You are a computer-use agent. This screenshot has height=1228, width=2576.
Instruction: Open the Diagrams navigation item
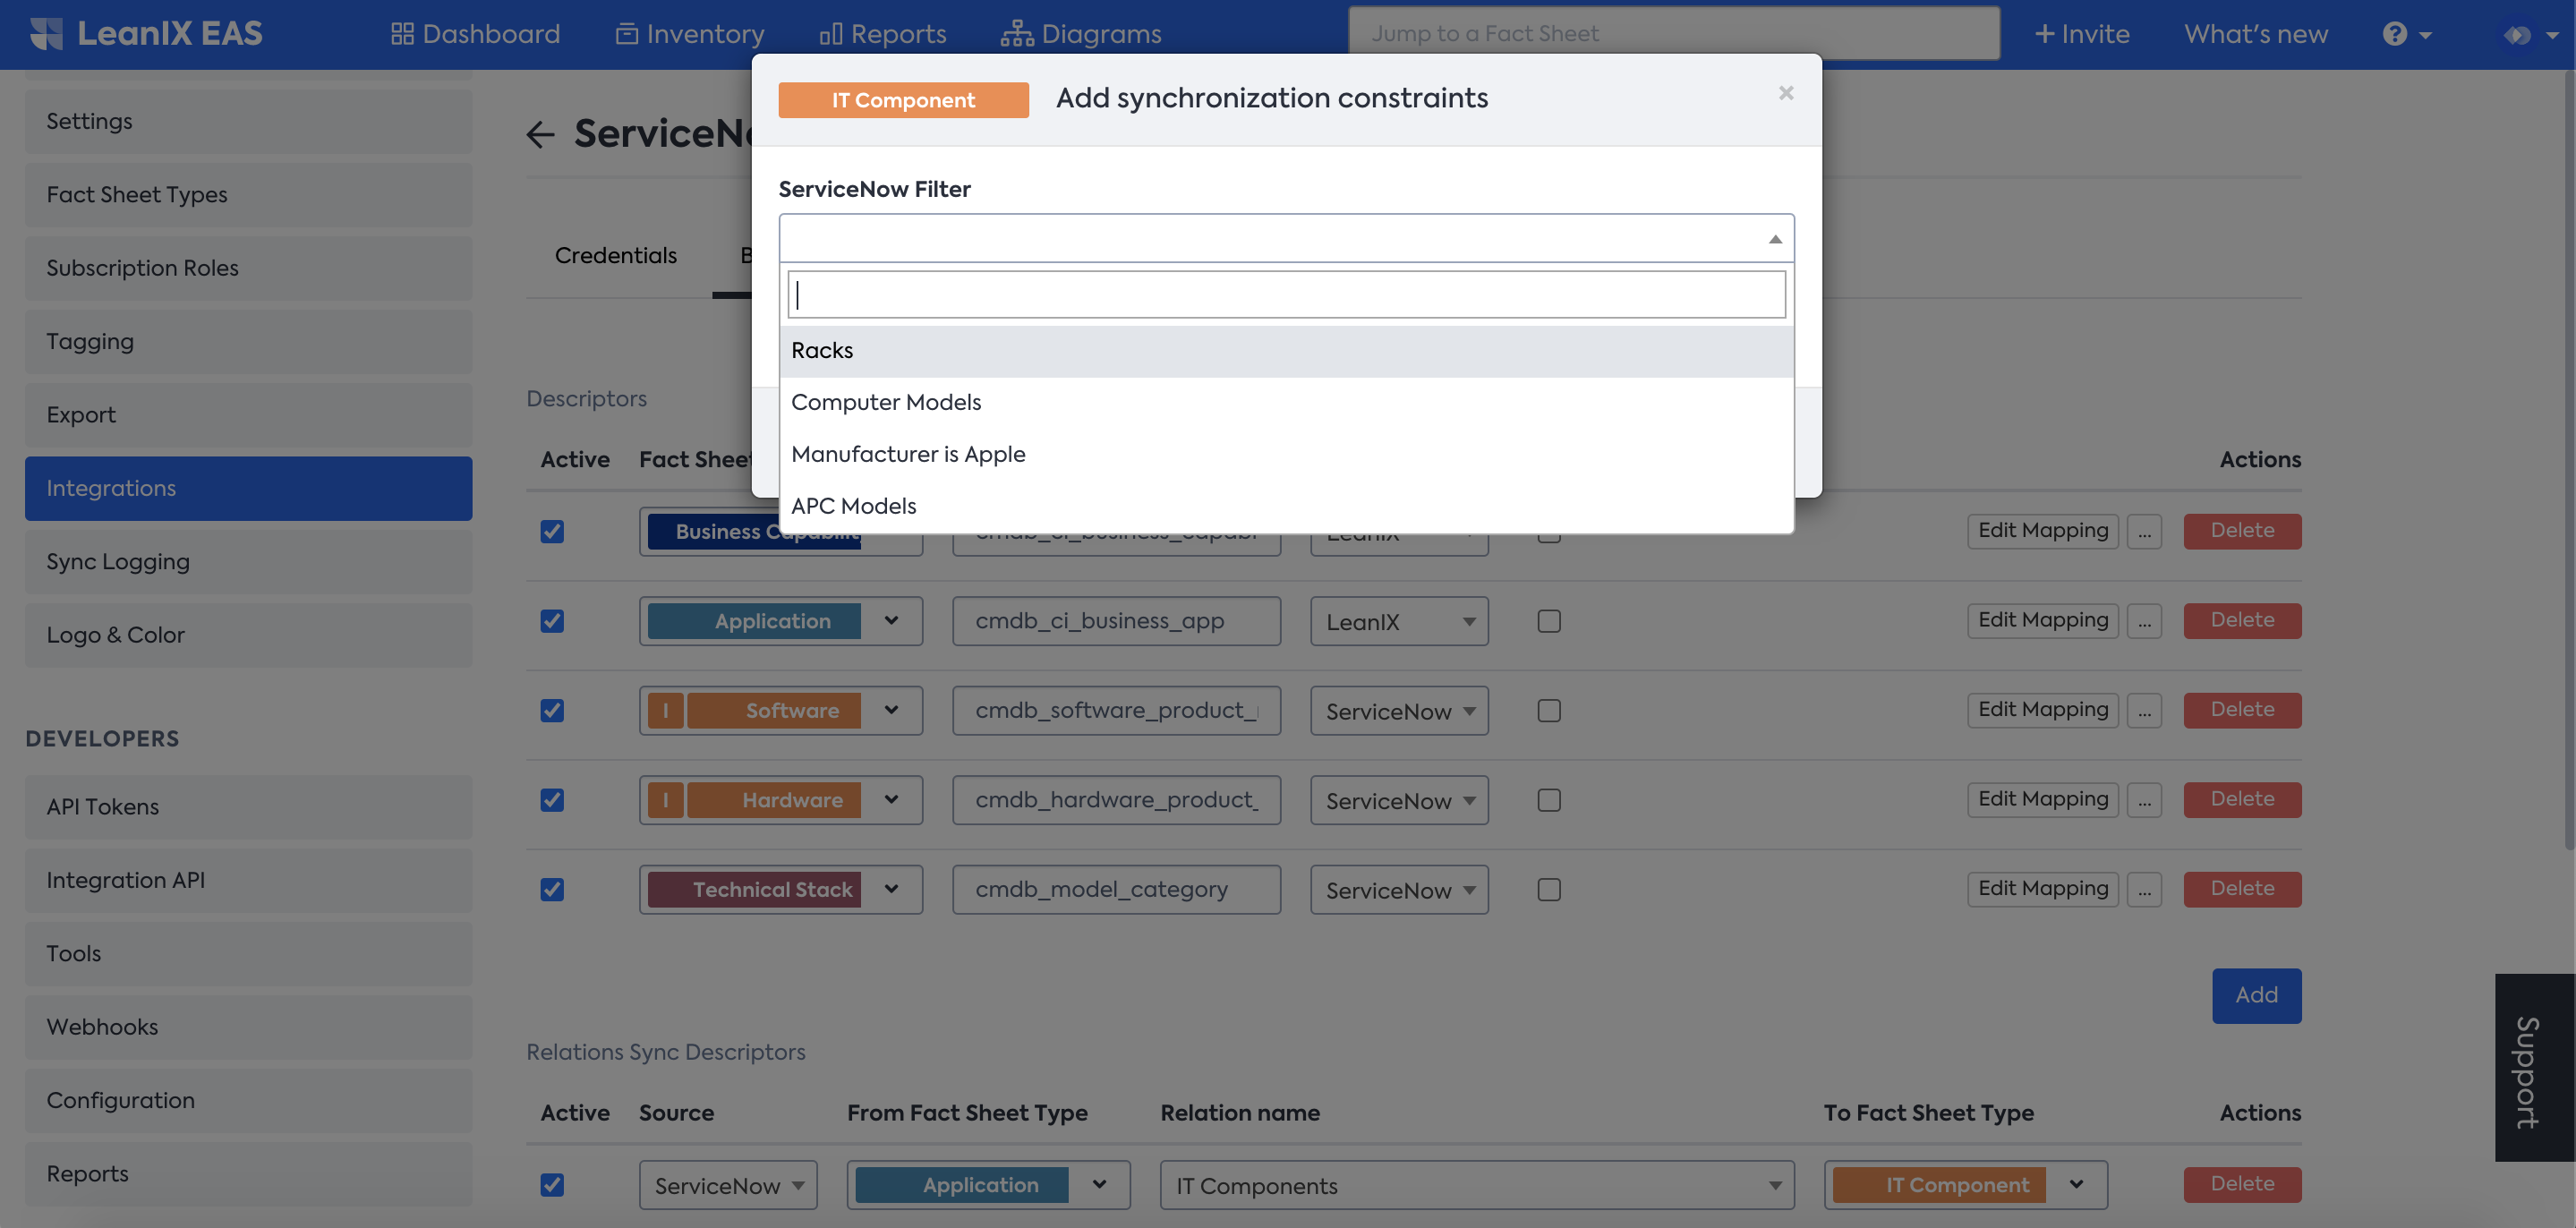1081,34
